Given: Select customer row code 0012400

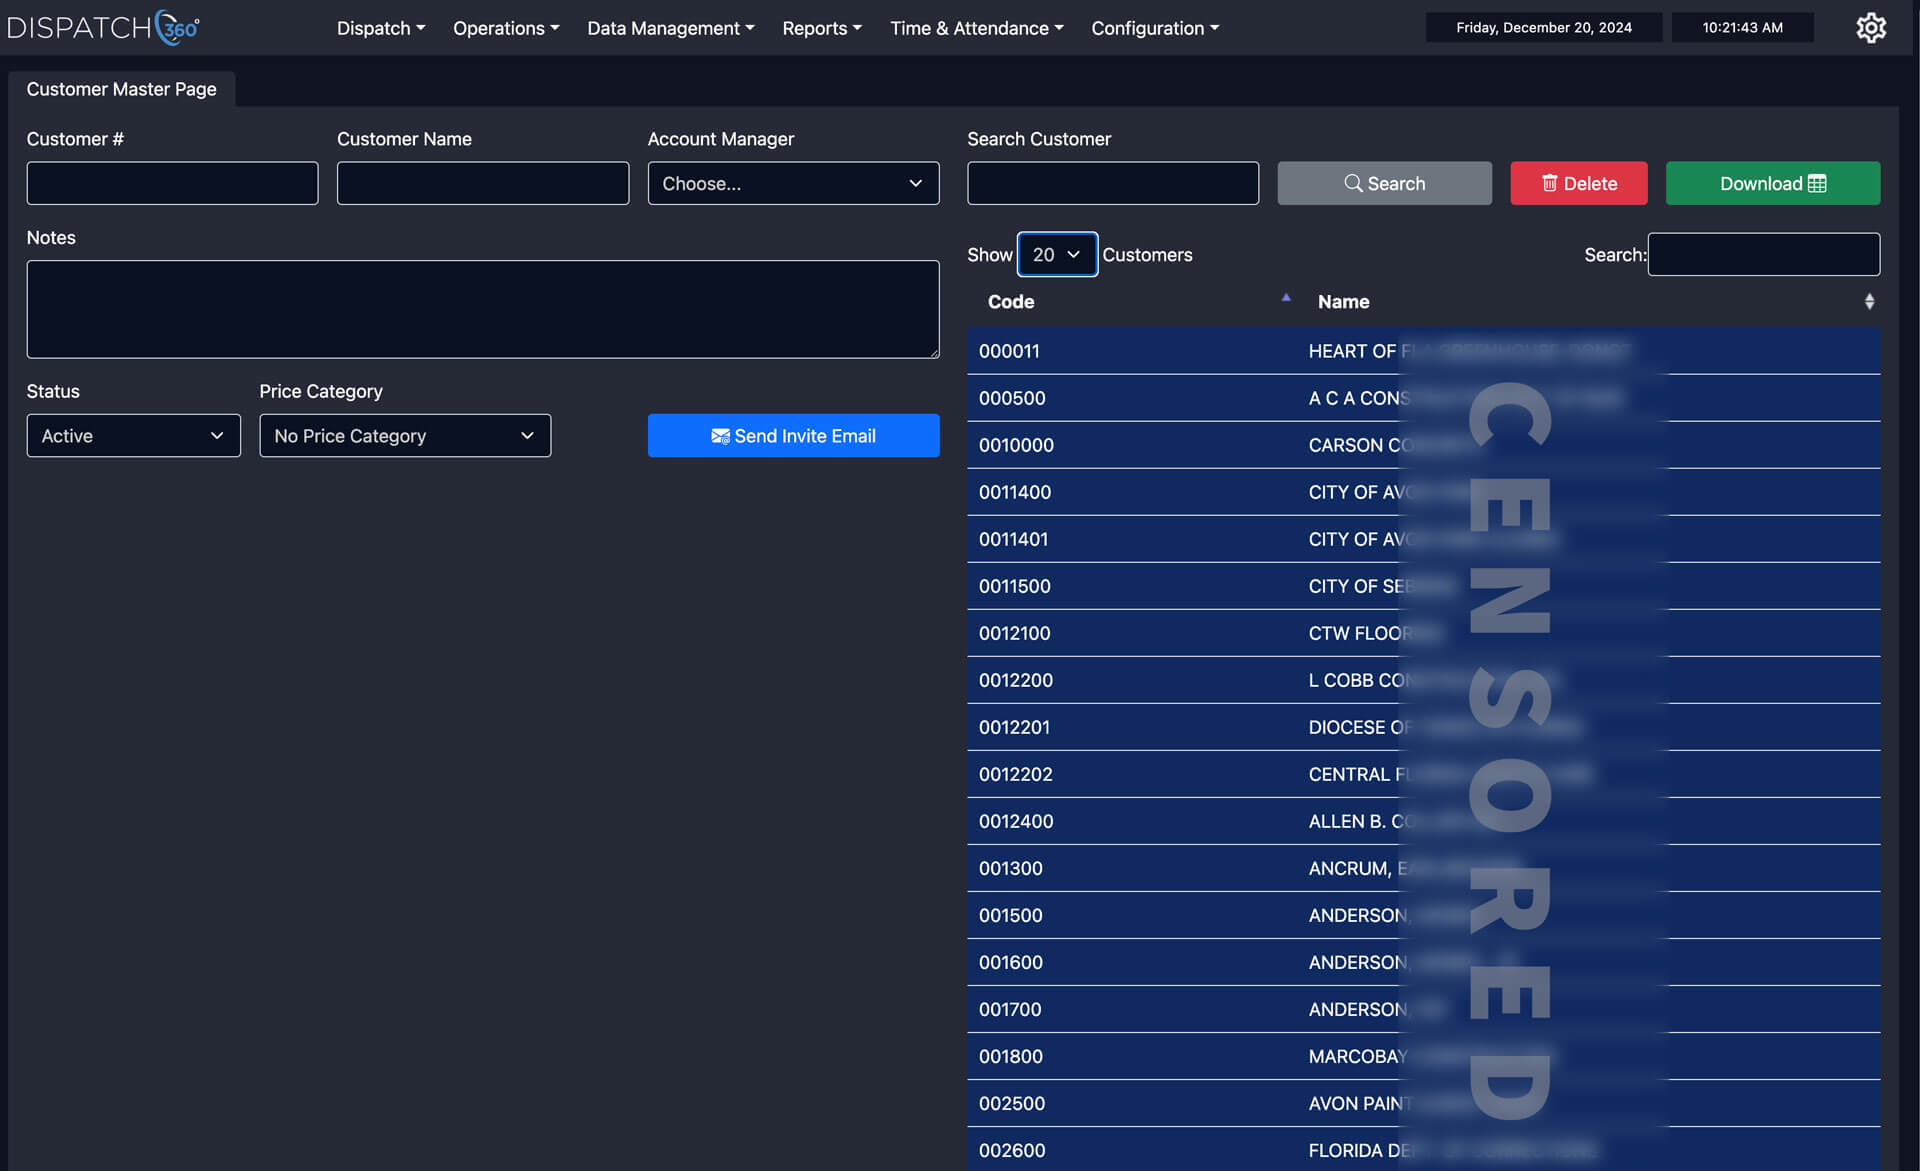Looking at the screenshot, I should pos(1423,821).
